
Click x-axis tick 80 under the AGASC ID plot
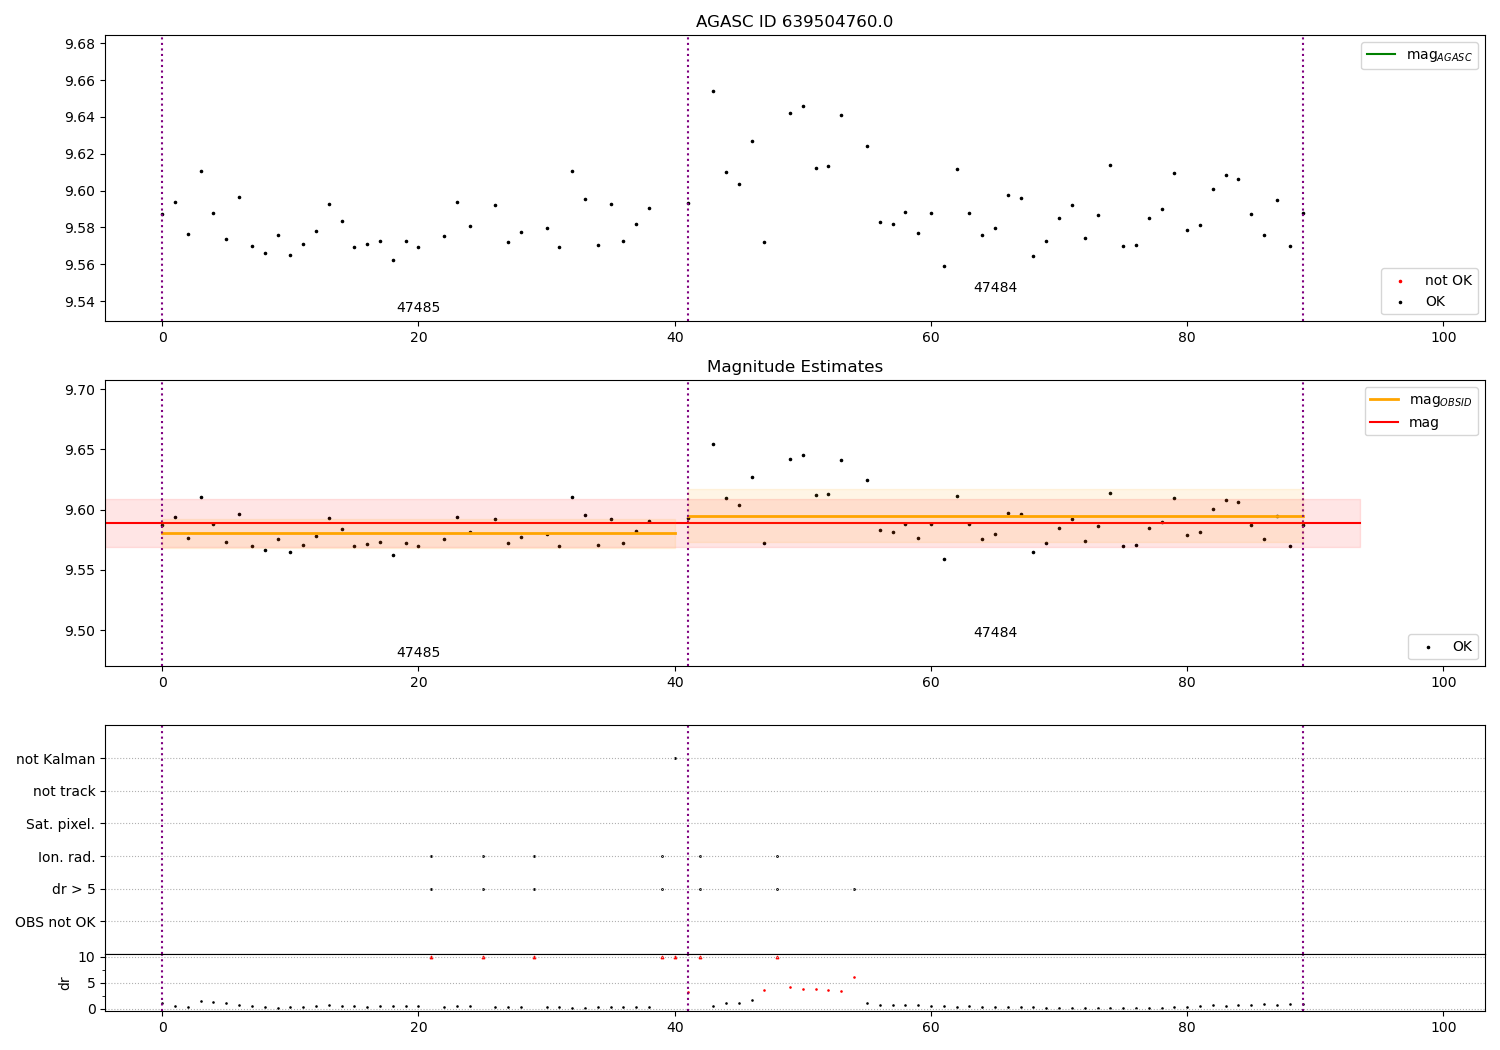point(1187,337)
